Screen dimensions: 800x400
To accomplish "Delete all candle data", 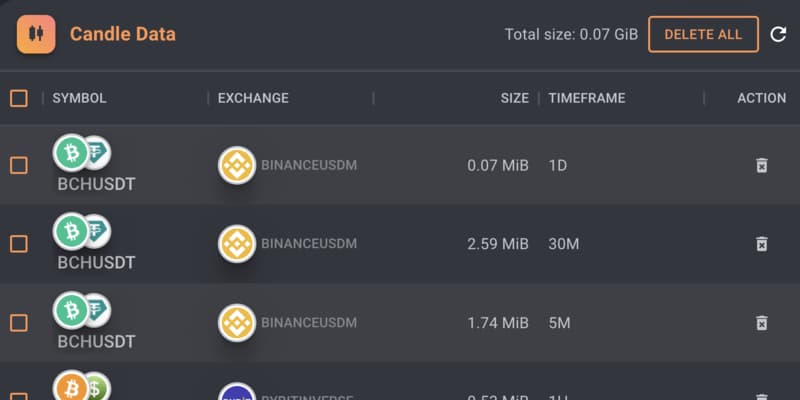I will [703, 34].
